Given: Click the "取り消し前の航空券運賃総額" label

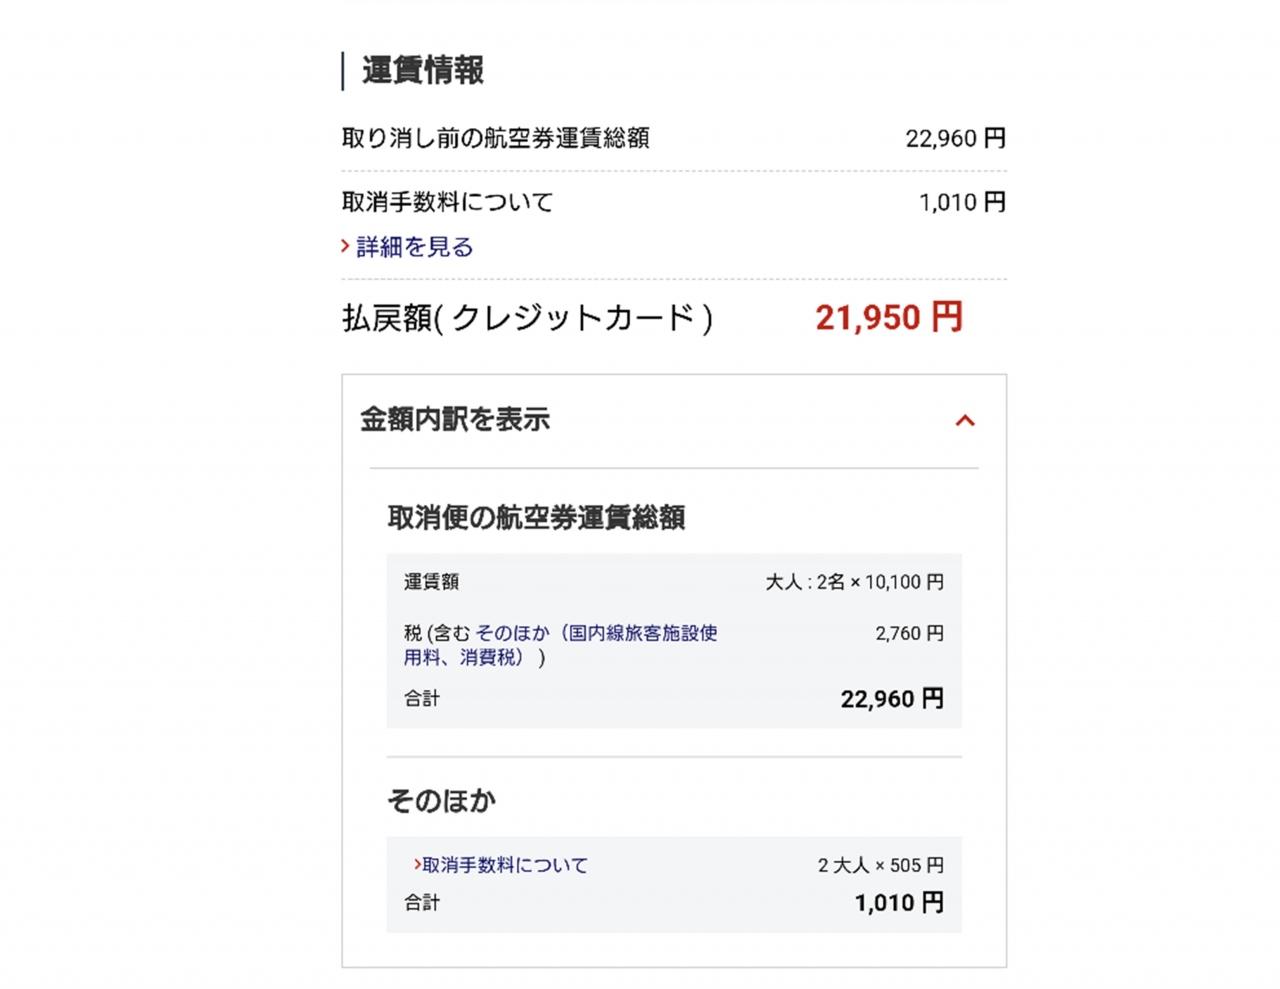Looking at the screenshot, I should 496,138.
